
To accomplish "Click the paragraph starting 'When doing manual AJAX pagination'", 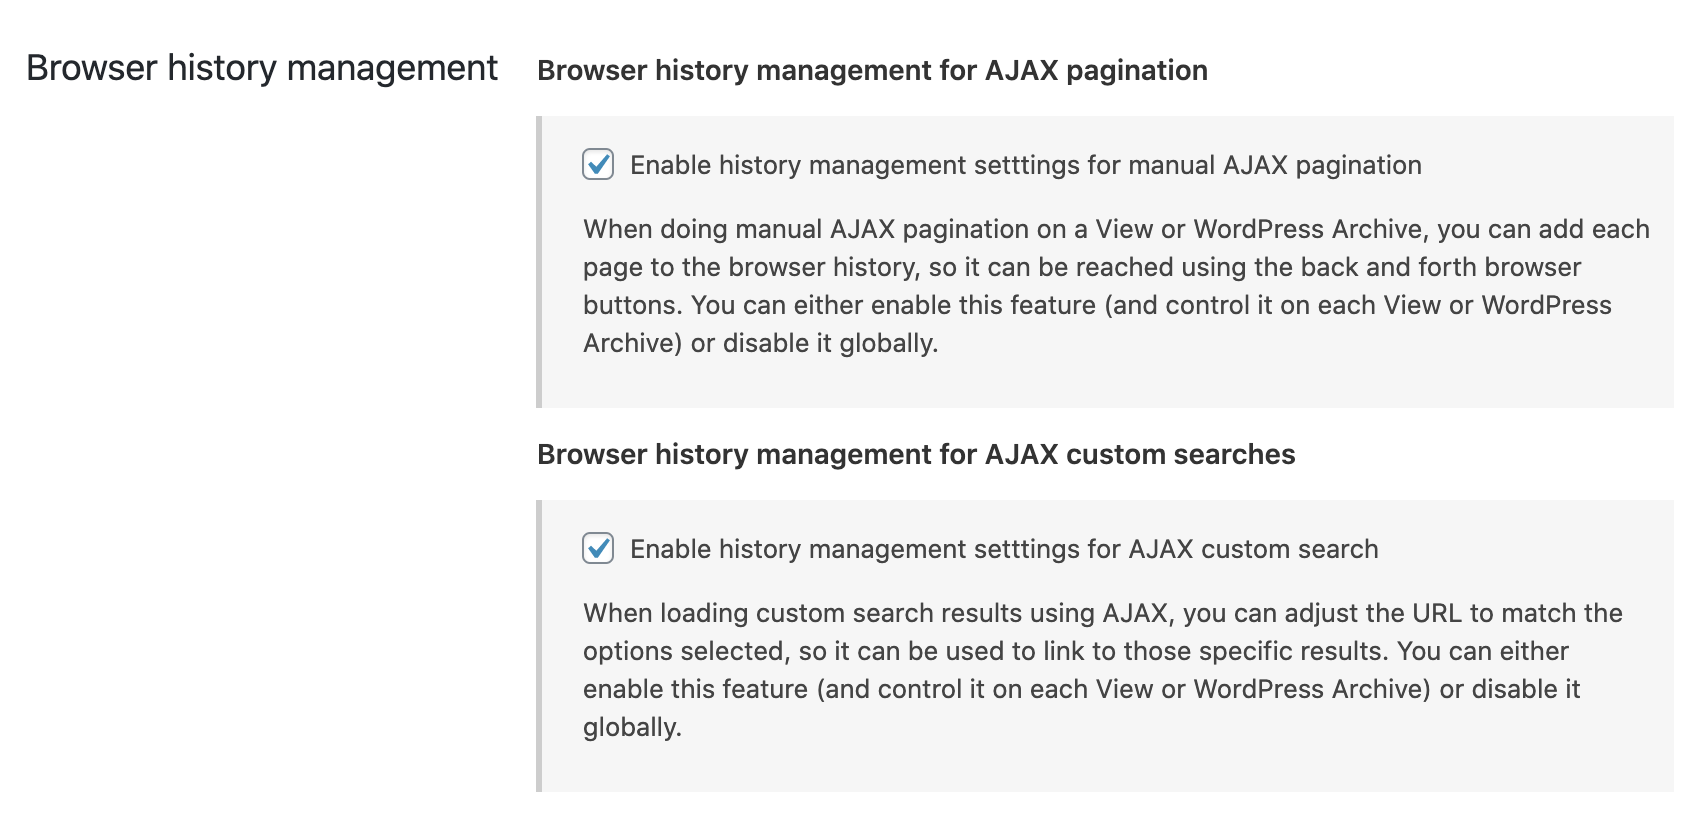I will coord(1116,286).
